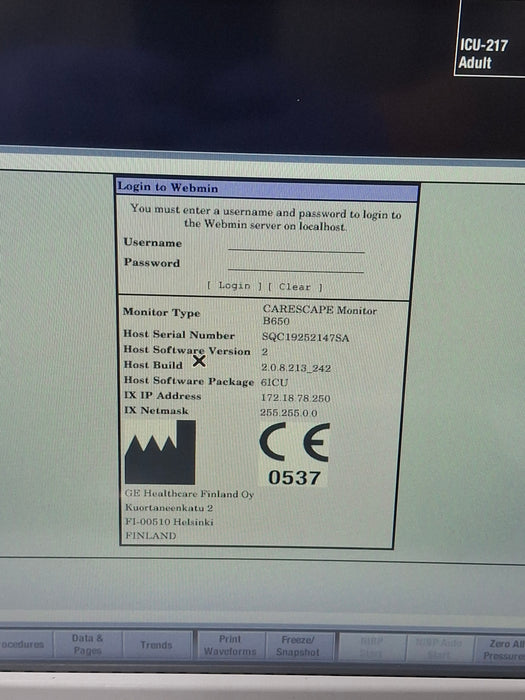Viewport: 525px width, 700px height.
Task: Click netmask value 255.255.0.0
Action: pos(289,413)
